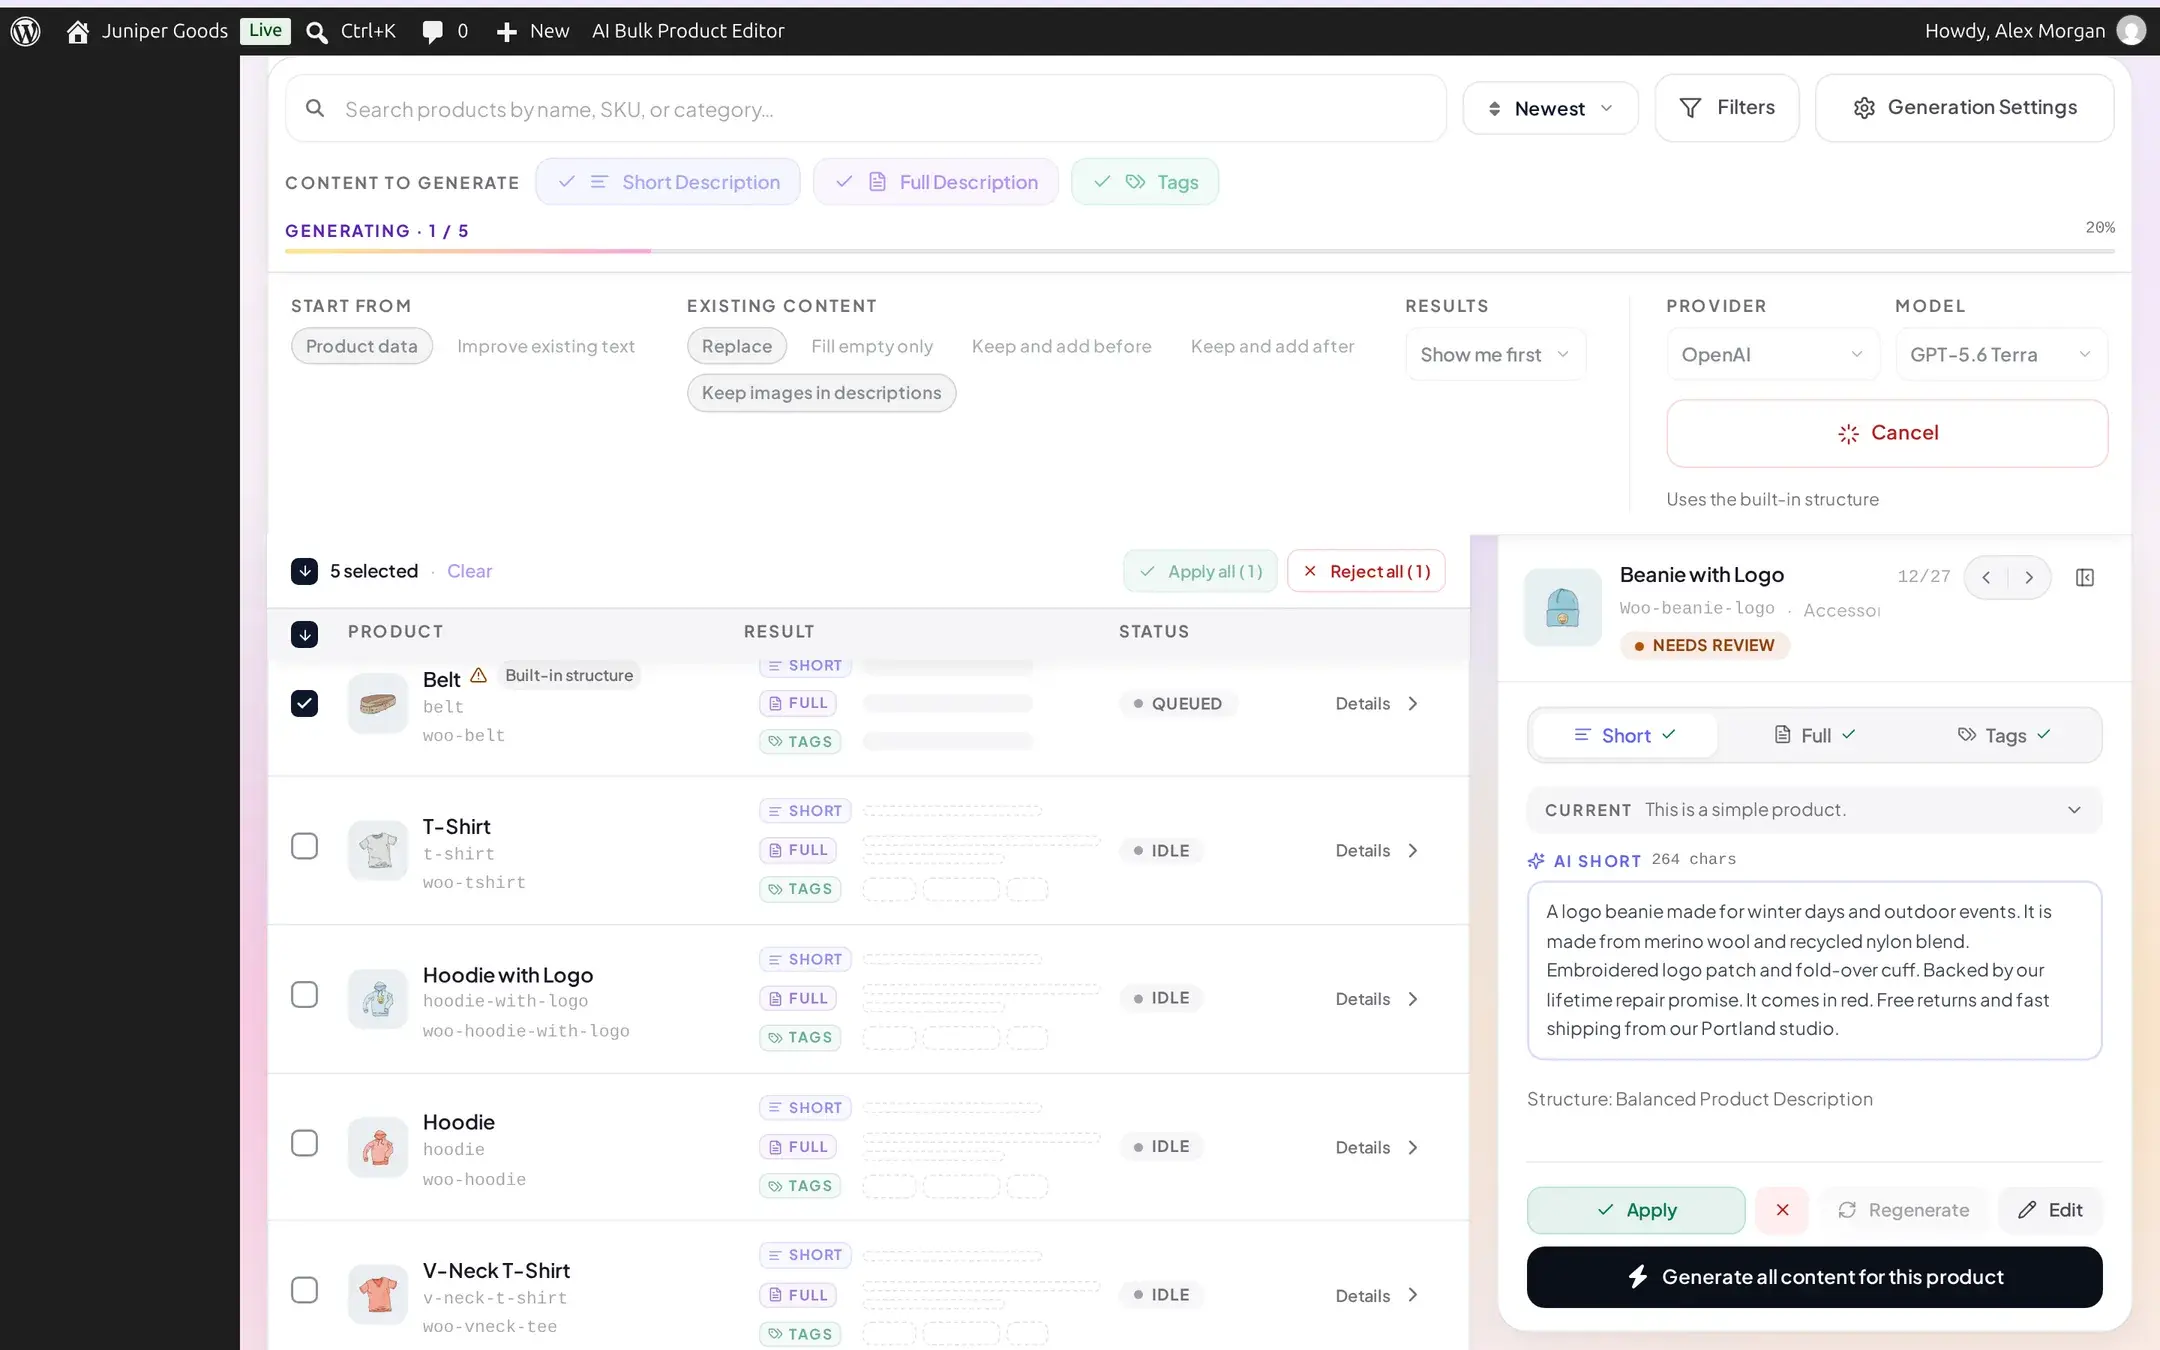The width and height of the screenshot is (2160, 1350).
Task: Click the Beanie with Logo thumbnail
Action: pos(1562,607)
